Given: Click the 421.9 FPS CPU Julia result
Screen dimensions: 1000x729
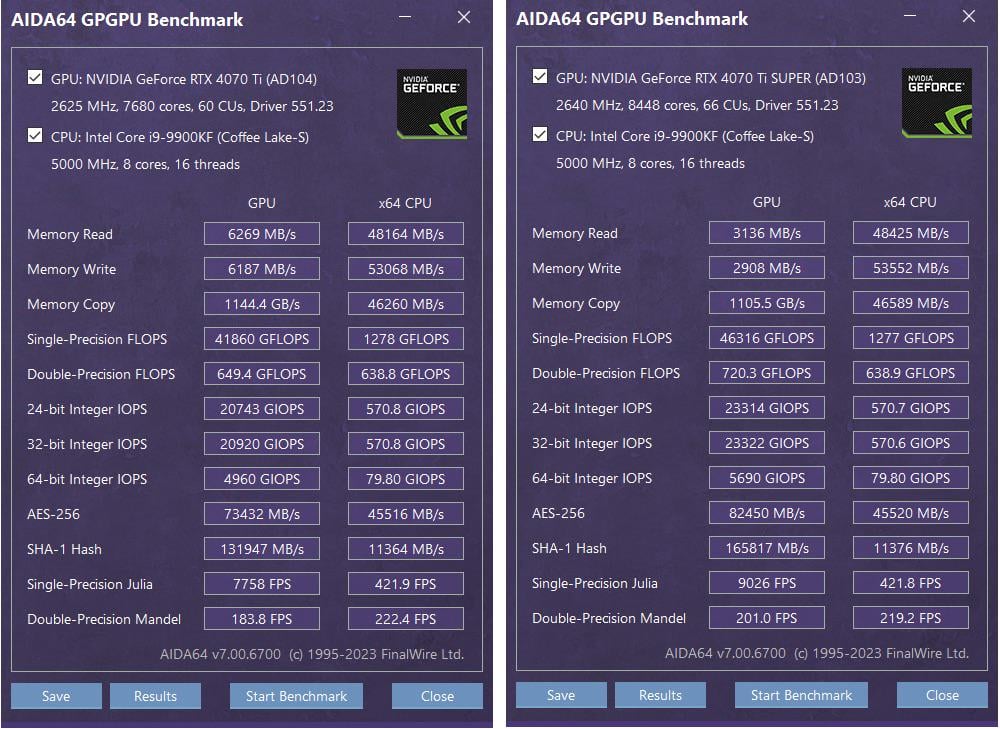Looking at the screenshot, I should pos(406,584).
